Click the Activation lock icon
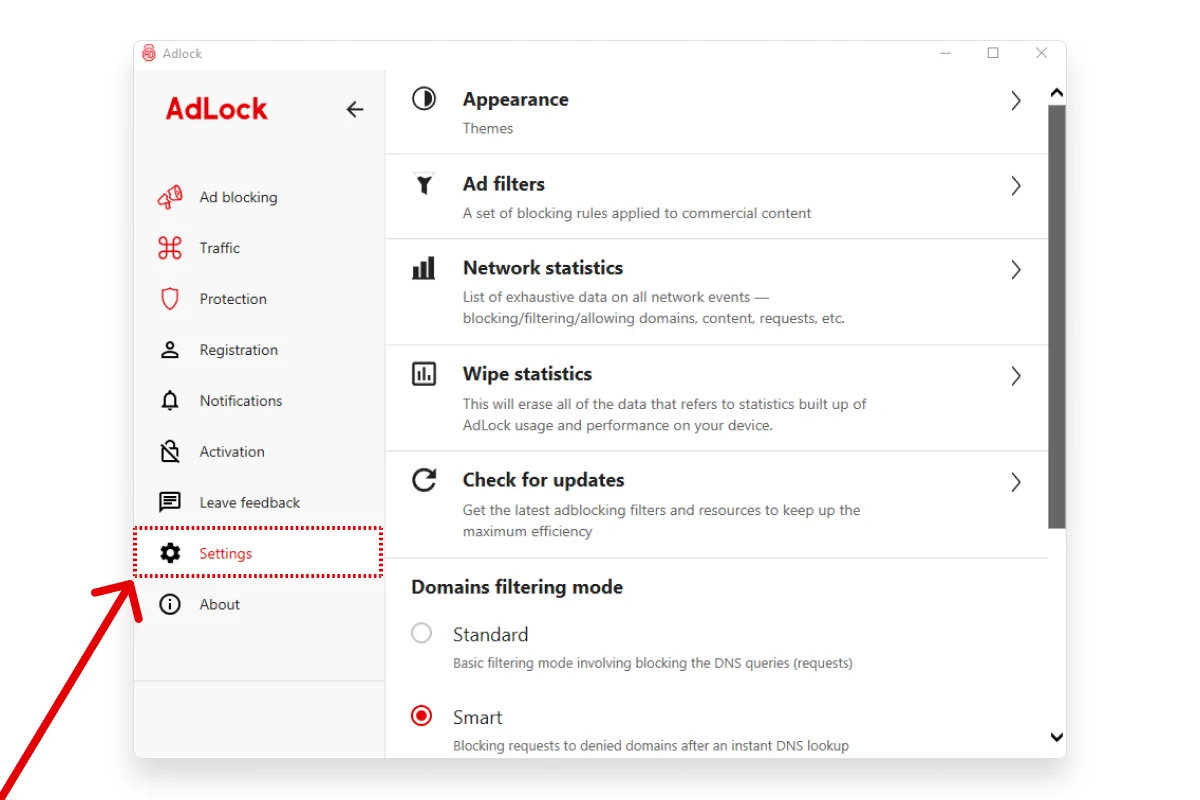 point(170,452)
